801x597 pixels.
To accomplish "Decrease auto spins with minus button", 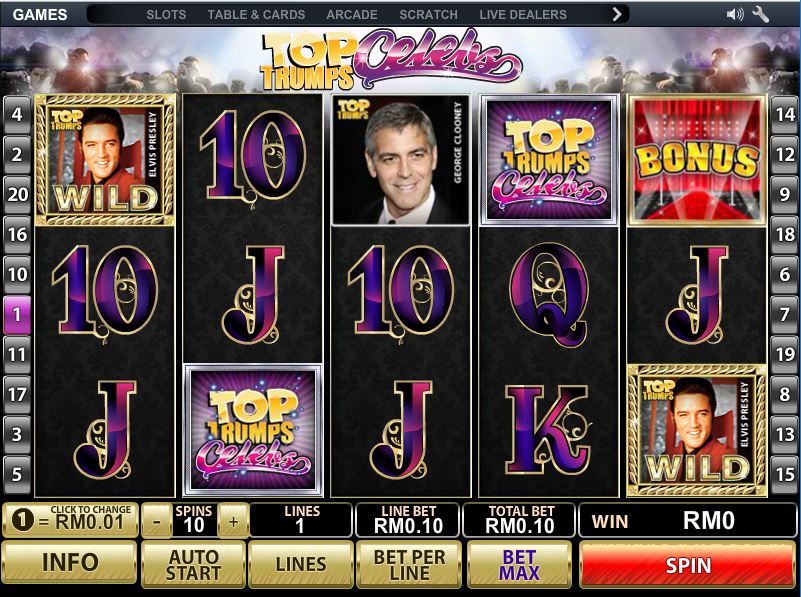I will [157, 521].
